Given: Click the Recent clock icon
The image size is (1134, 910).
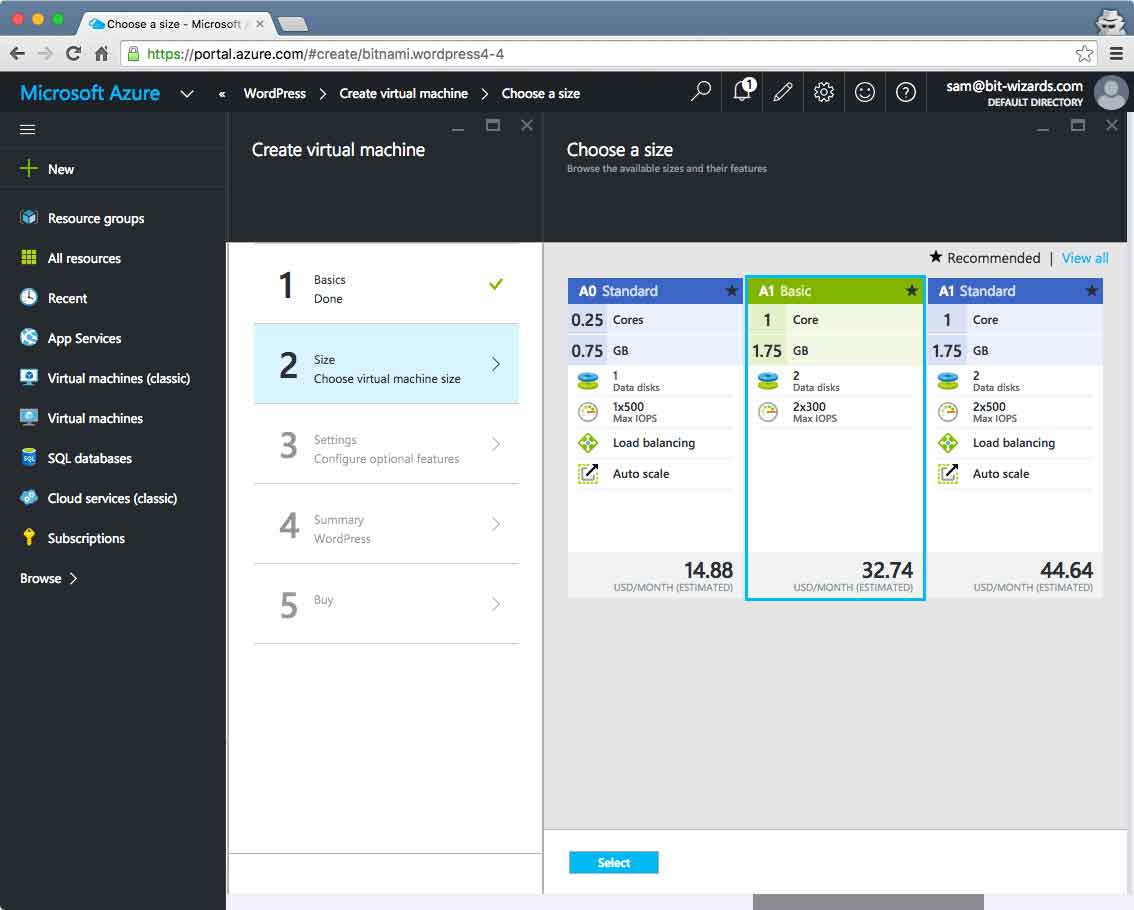Looking at the screenshot, I should (29, 297).
